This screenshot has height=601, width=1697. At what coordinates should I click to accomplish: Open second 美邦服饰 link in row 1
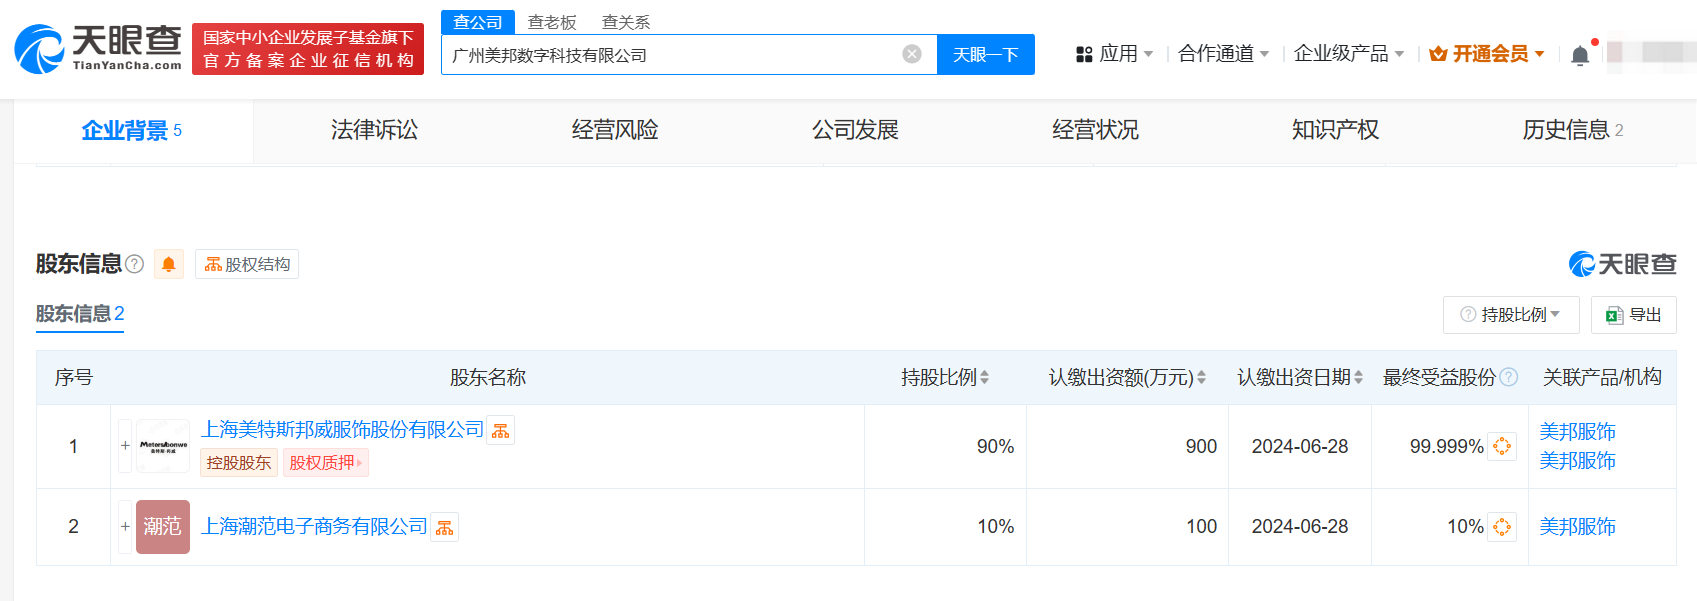pyautogui.click(x=1578, y=461)
